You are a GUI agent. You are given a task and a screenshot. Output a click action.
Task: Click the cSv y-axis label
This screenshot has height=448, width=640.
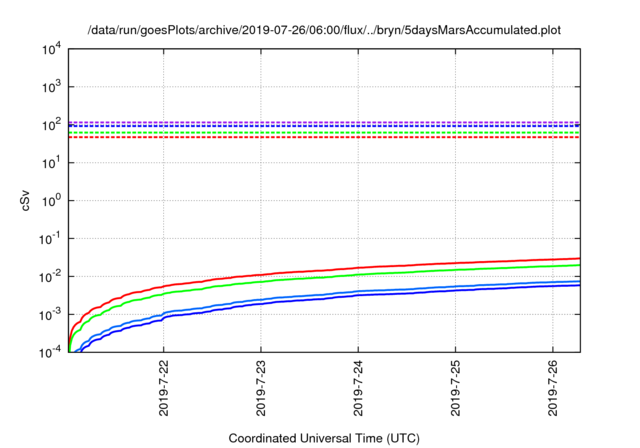click(25, 200)
